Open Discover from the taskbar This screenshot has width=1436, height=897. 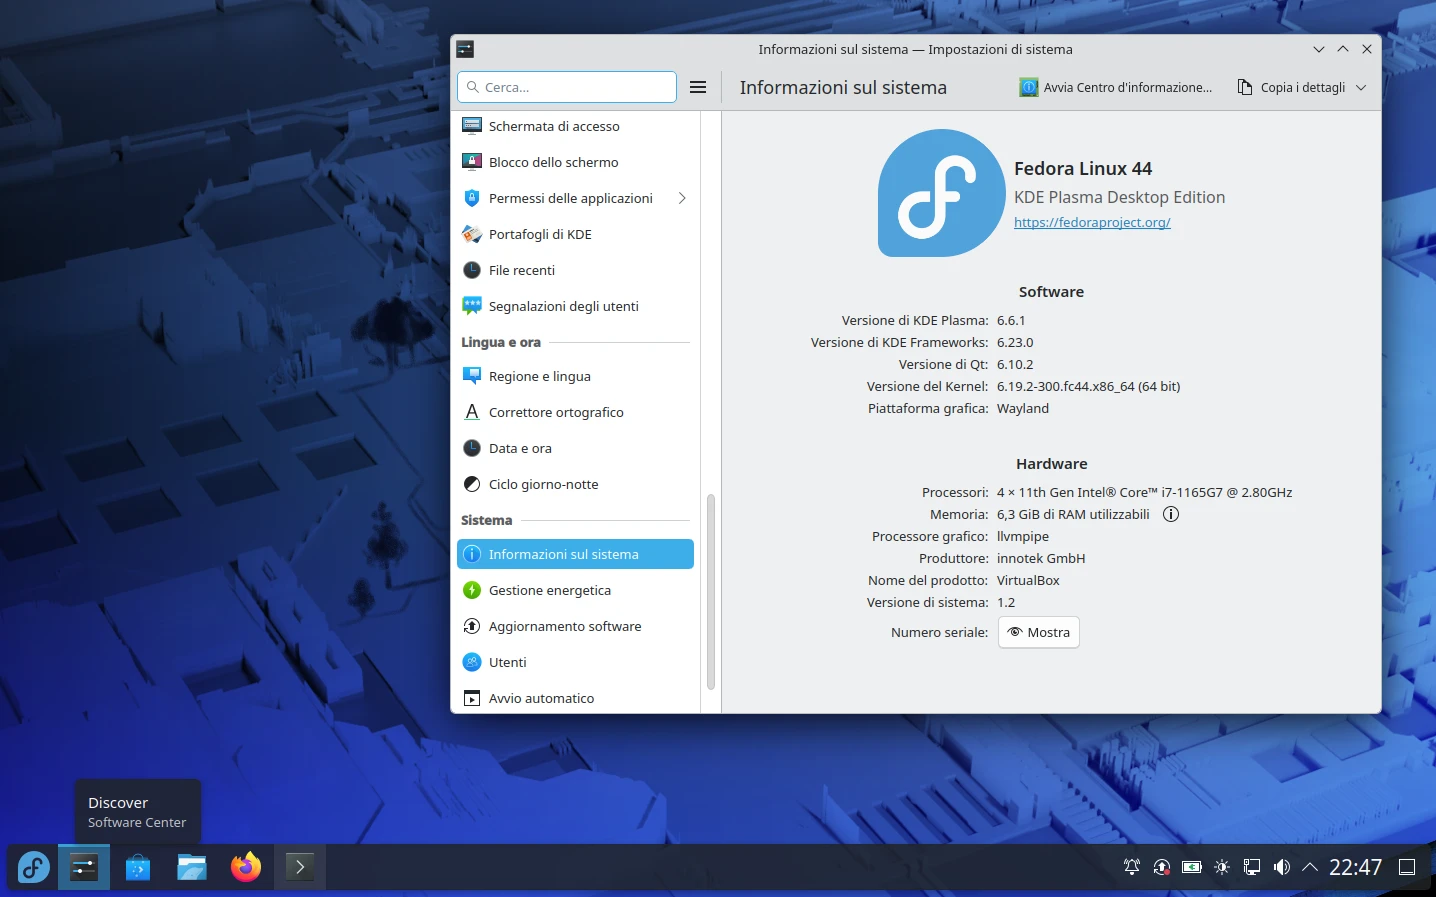[137, 867]
